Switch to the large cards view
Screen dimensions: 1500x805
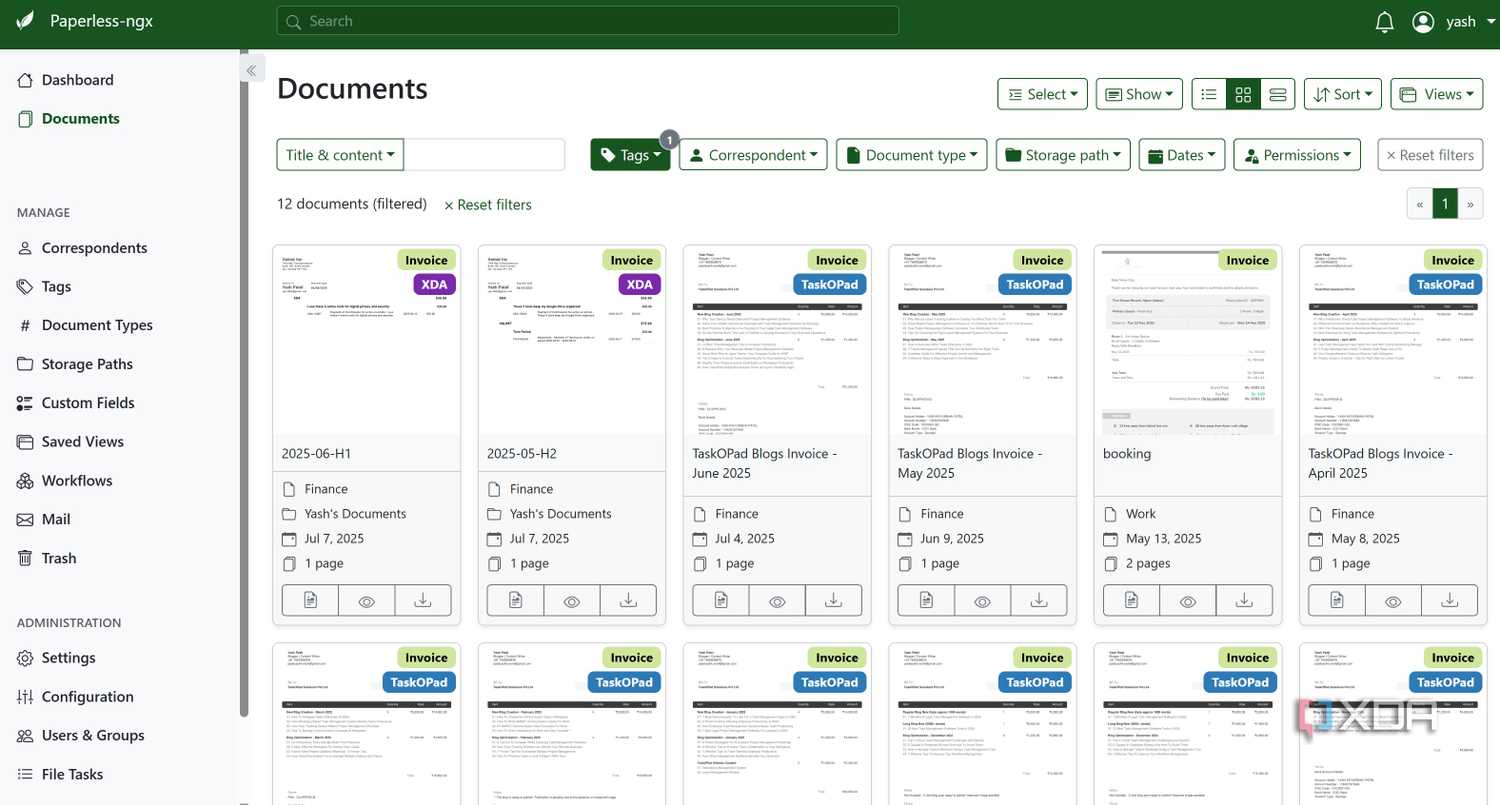[1277, 94]
